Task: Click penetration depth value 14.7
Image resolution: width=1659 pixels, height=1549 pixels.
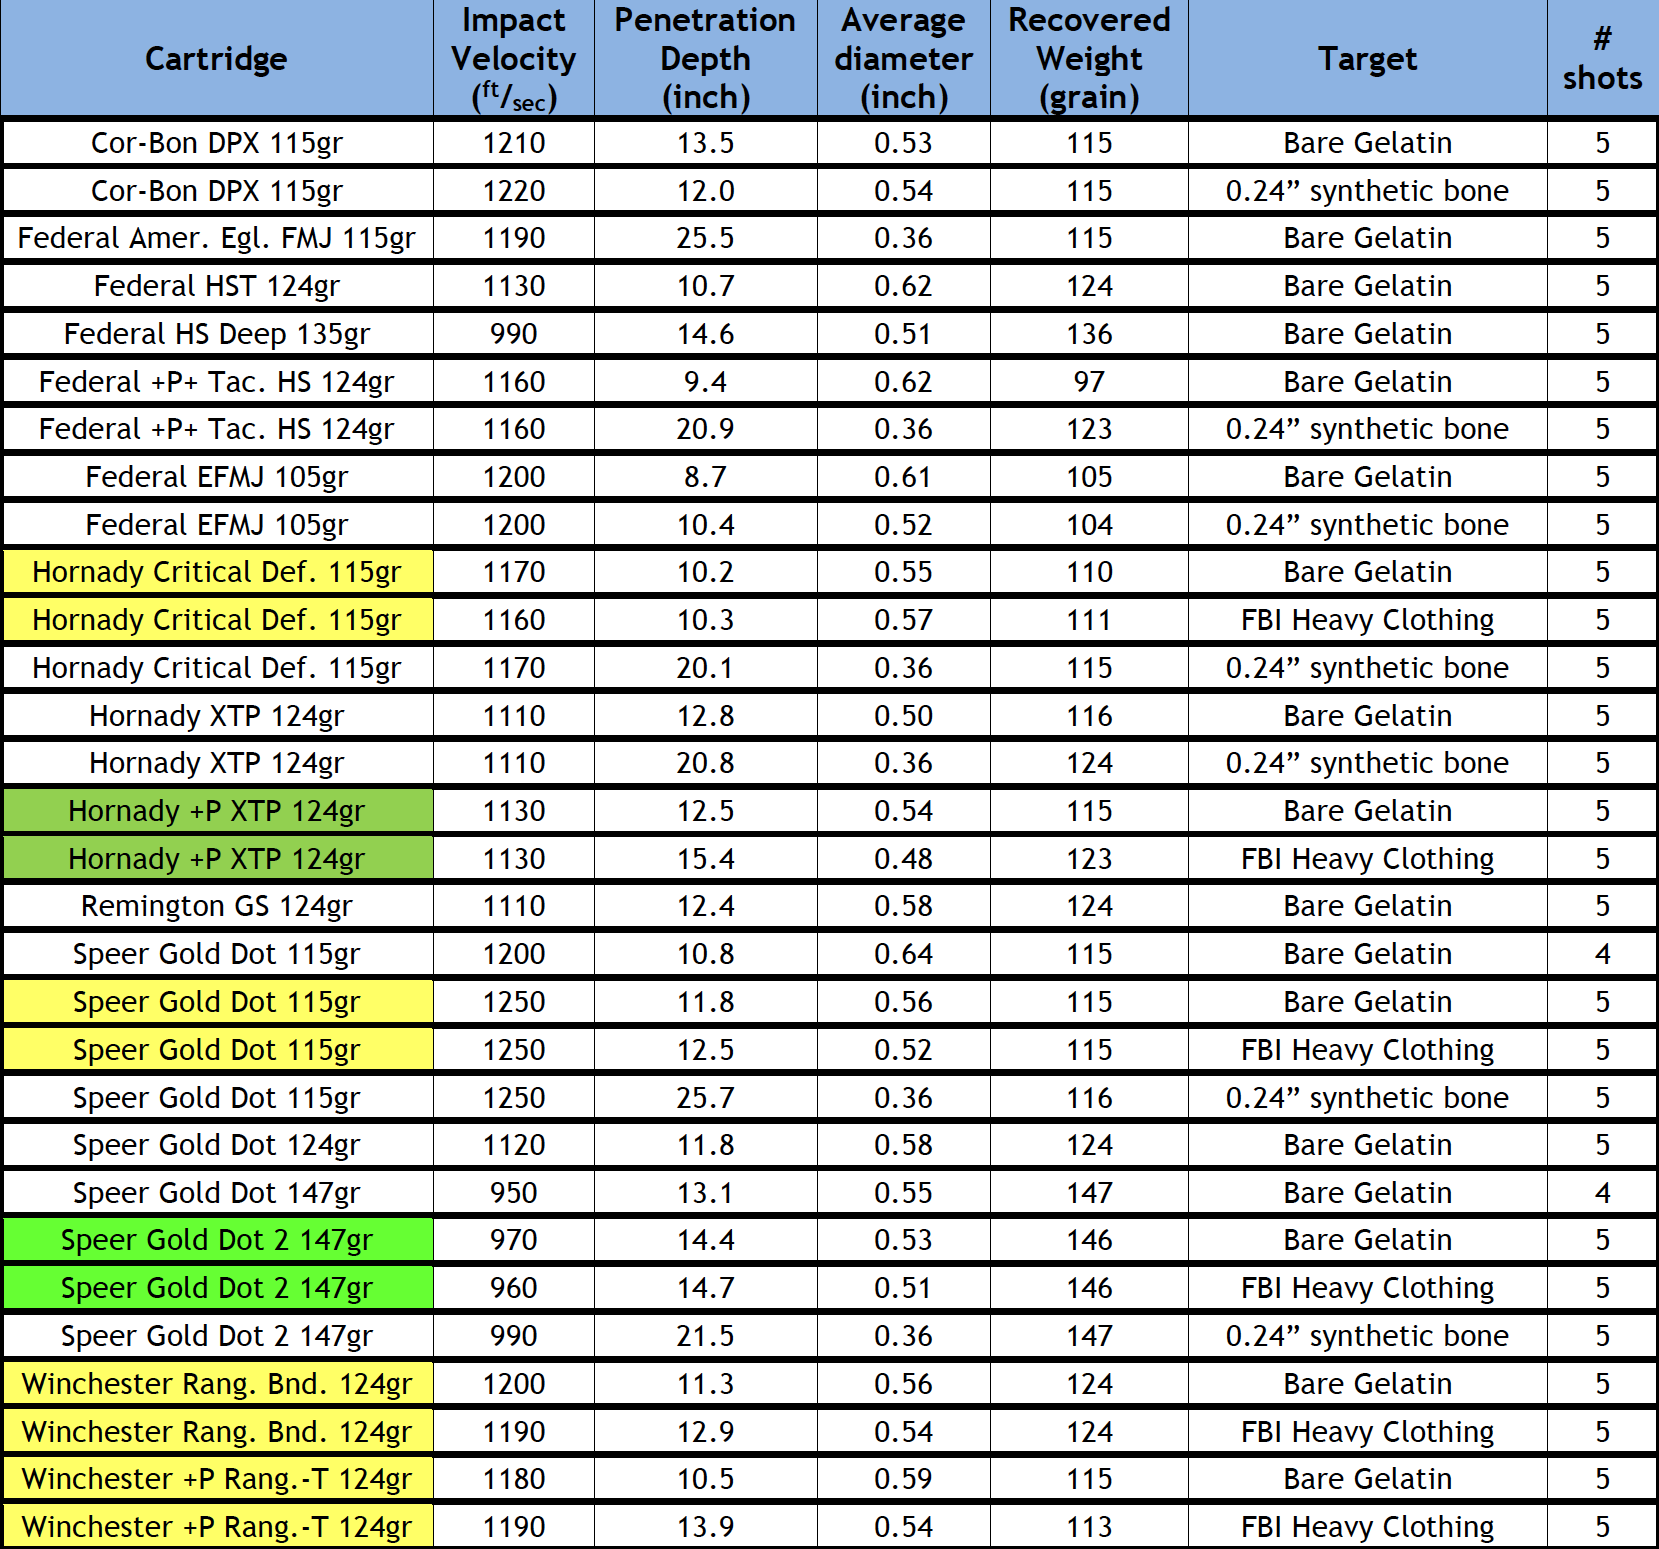Action: point(705,1288)
